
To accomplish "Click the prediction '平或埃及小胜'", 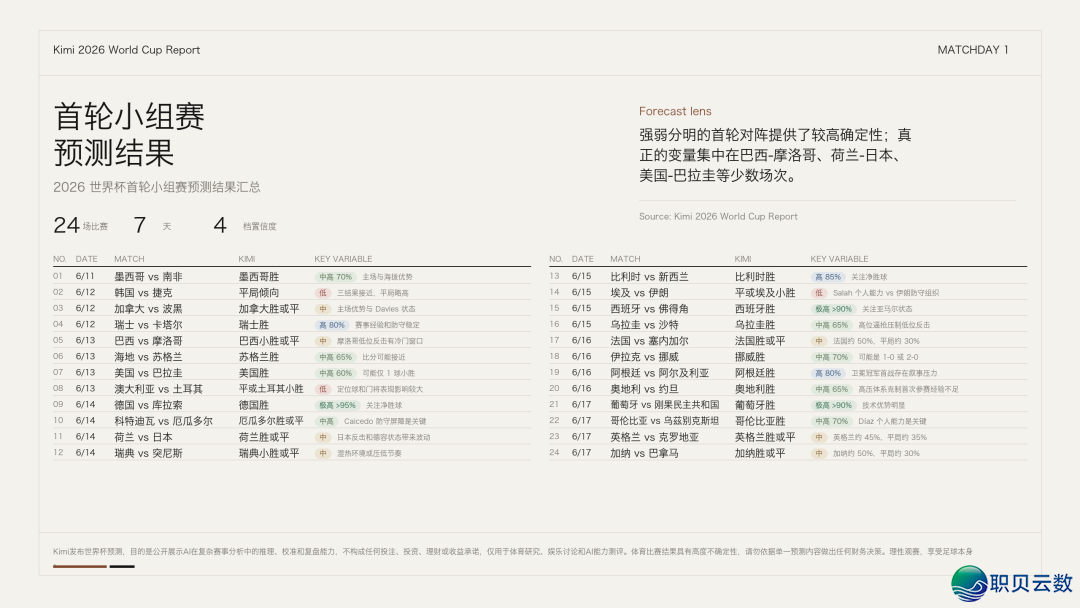I will pyautogui.click(x=765, y=293).
